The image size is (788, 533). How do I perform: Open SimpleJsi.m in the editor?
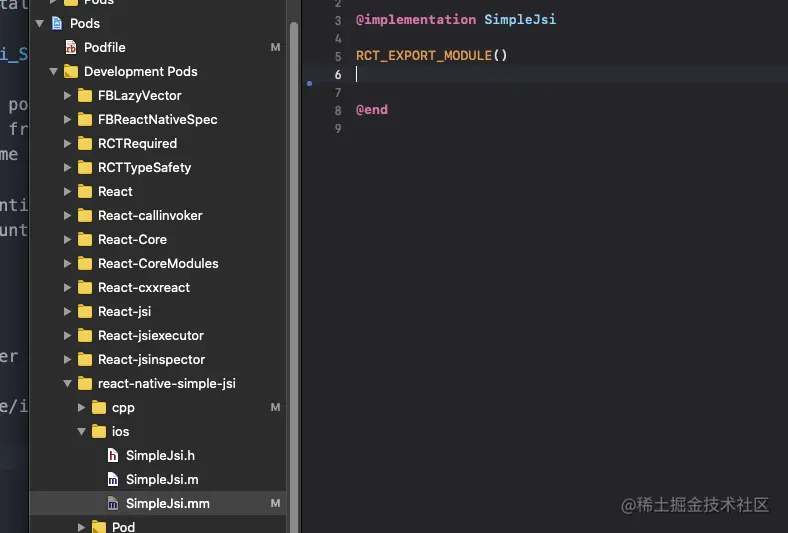[x=162, y=480]
